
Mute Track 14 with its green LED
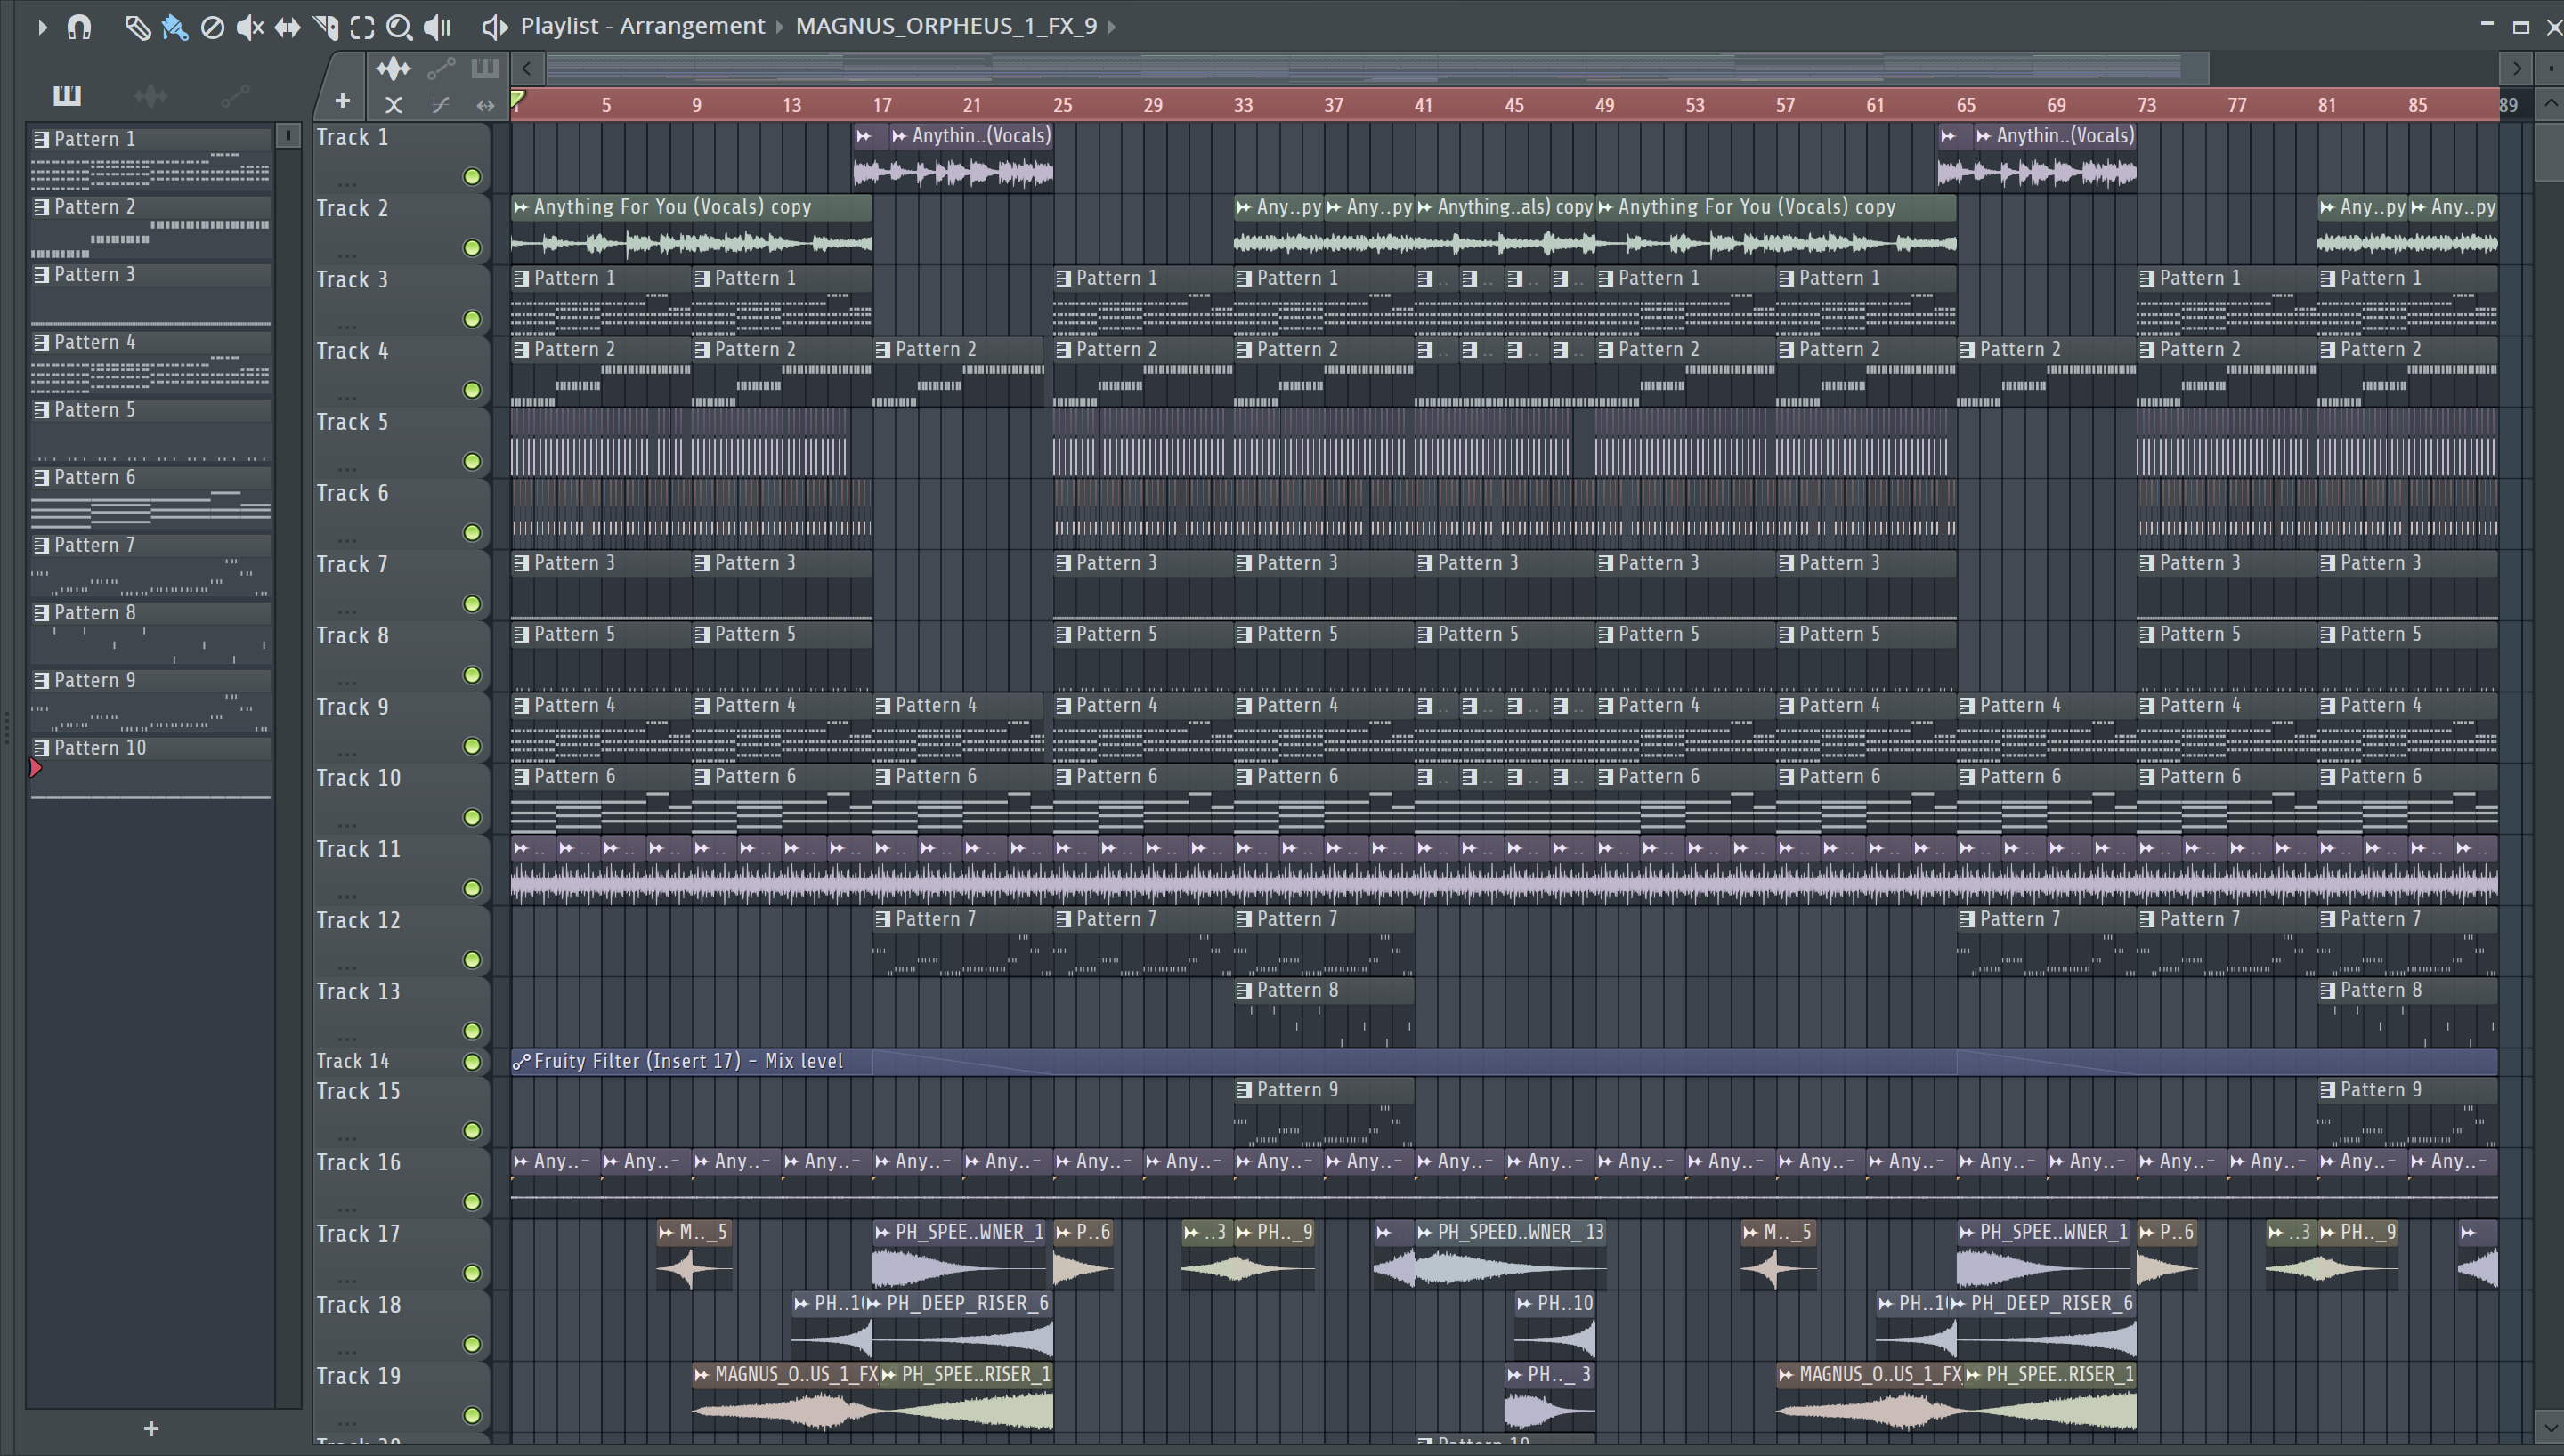pyautogui.click(x=472, y=1062)
